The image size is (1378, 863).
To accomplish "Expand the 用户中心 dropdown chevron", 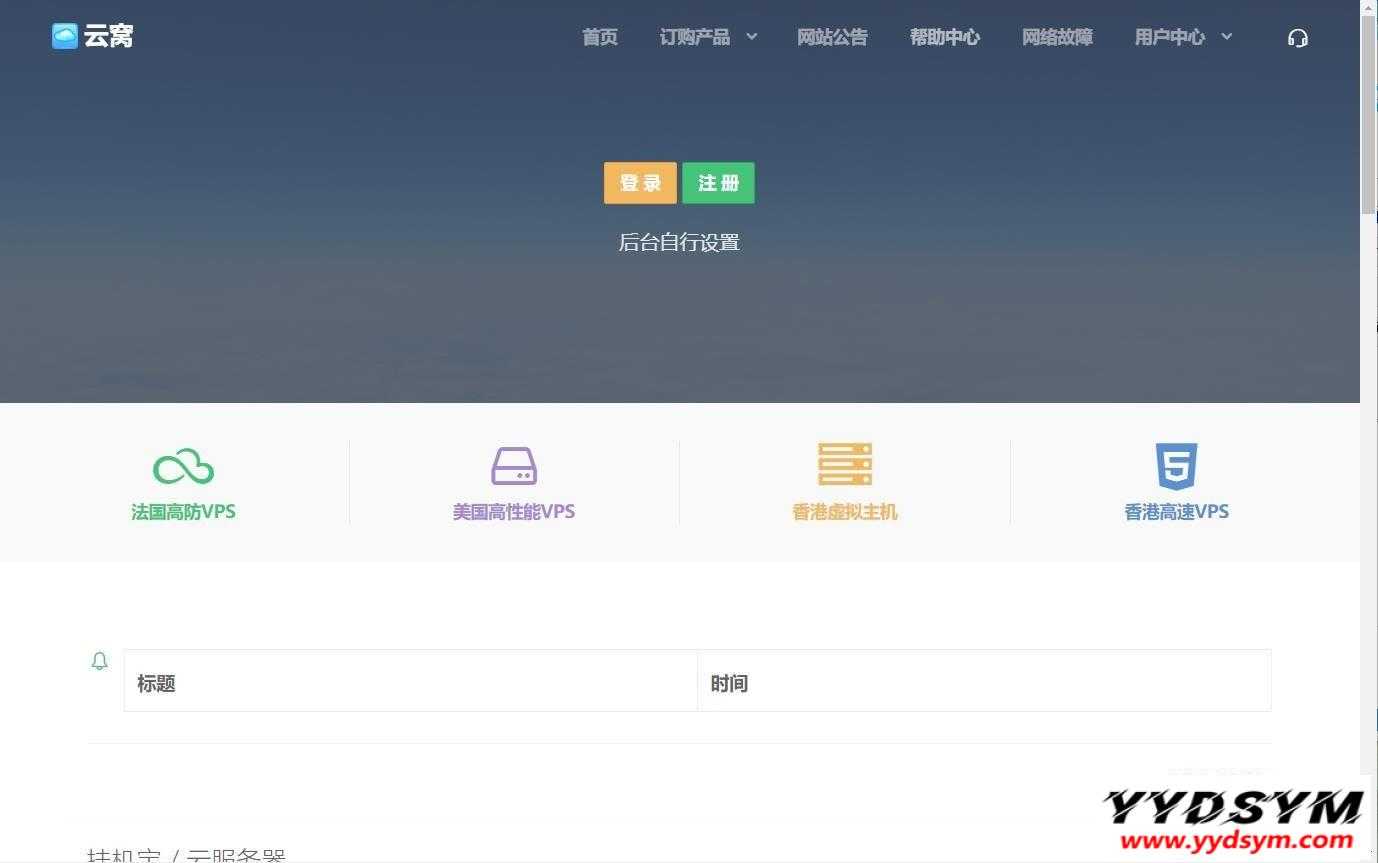I will tap(1227, 37).
